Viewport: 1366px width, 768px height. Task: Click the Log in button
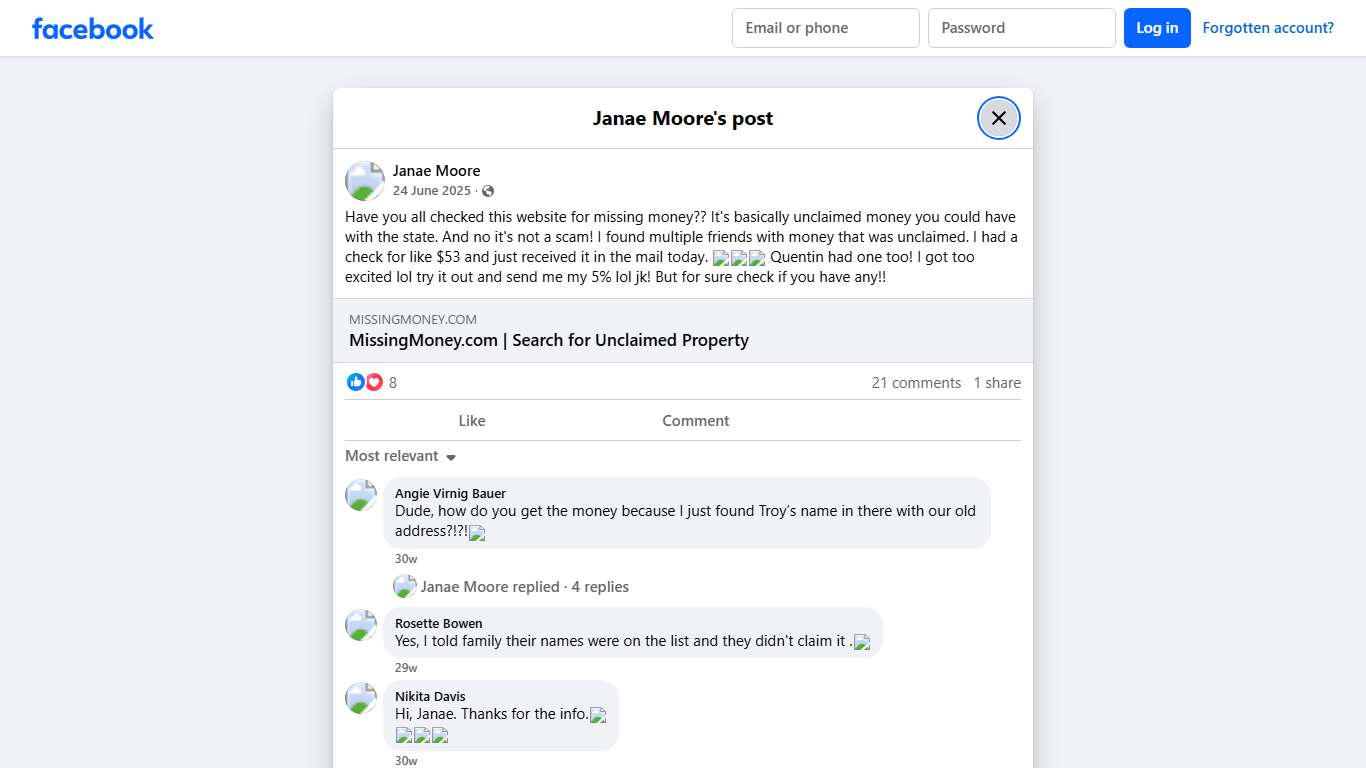click(x=1157, y=27)
